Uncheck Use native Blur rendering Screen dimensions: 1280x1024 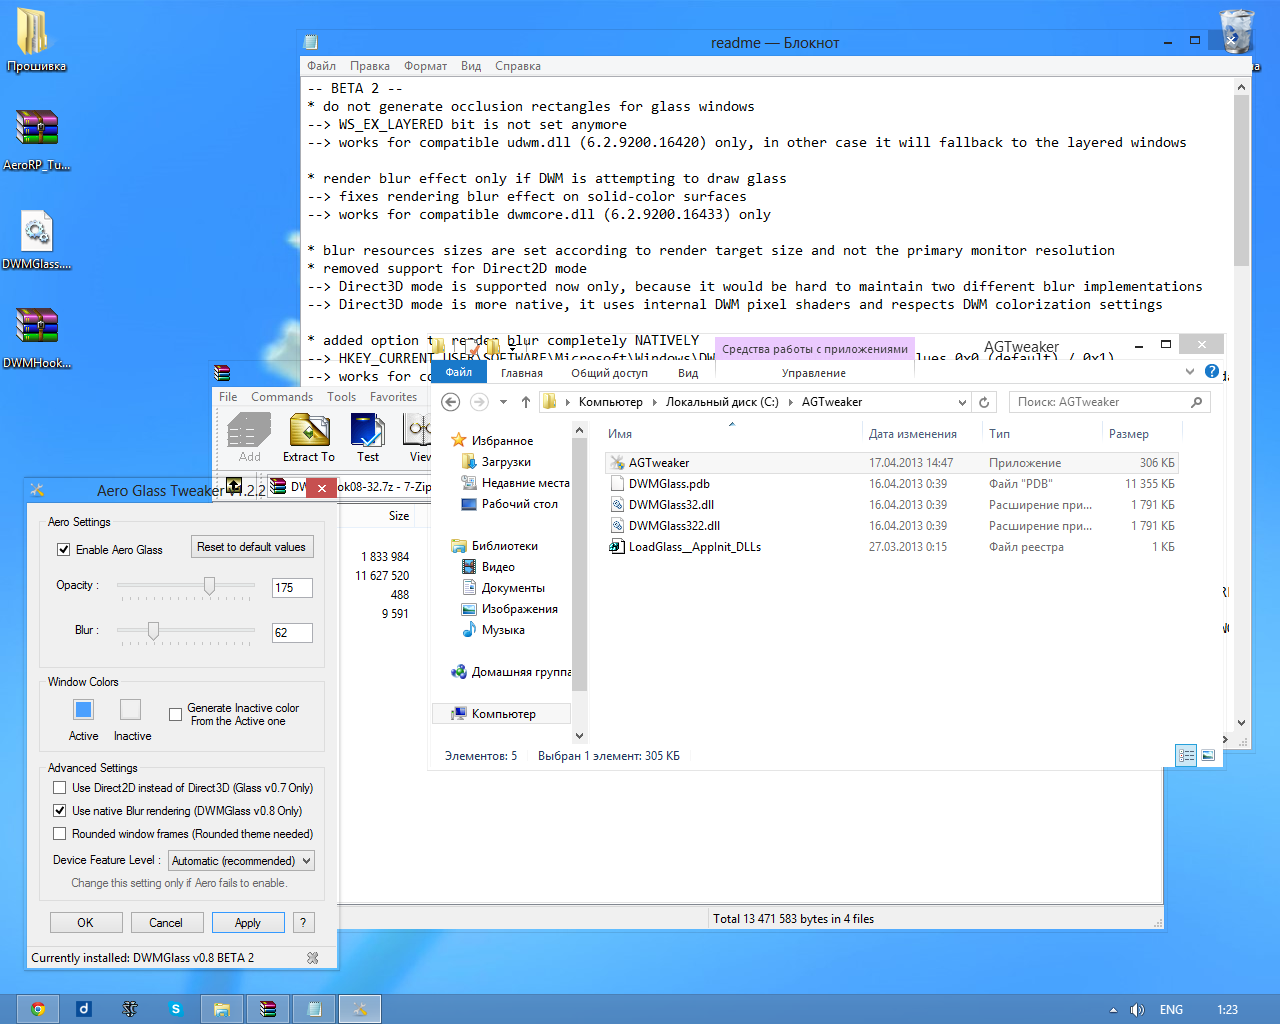[x=60, y=811]
